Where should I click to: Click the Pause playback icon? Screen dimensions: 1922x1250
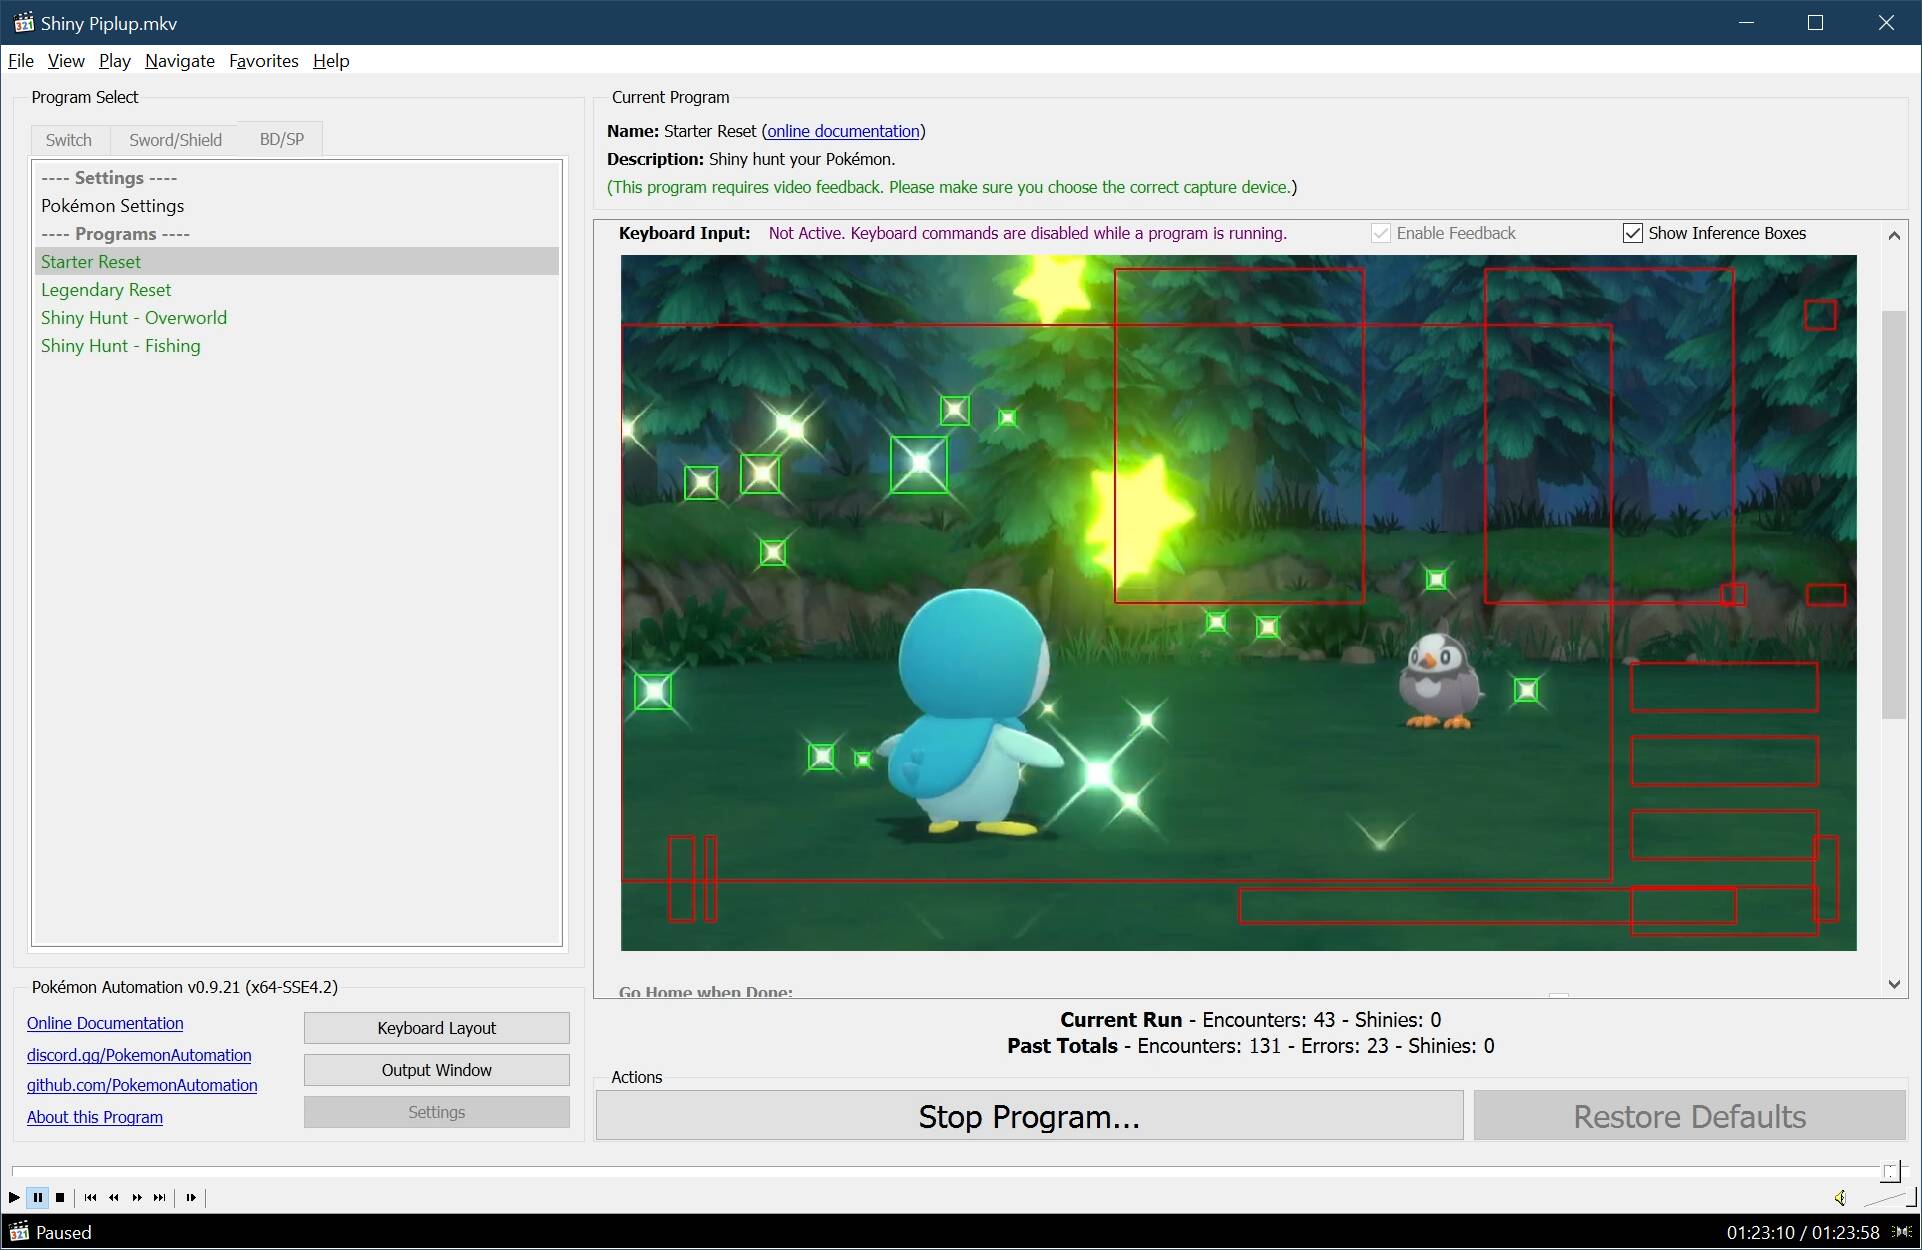[x=38, y=1197]
